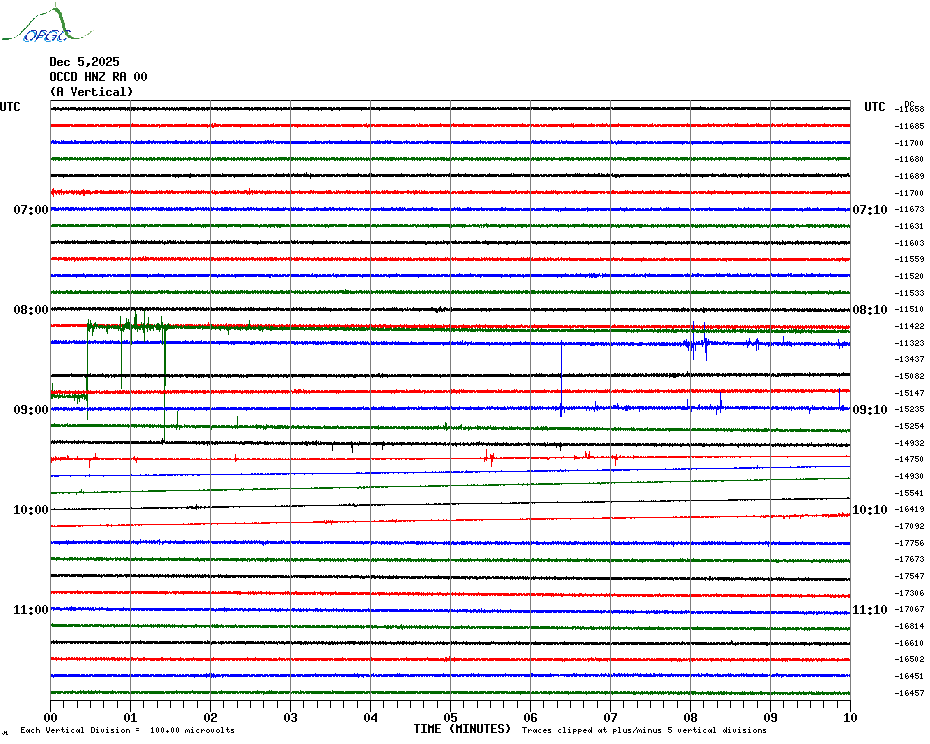Viewport: 930px width, 744px height.
Task: Click the 'Traces clipped' footer note
Action: point(644,730)
